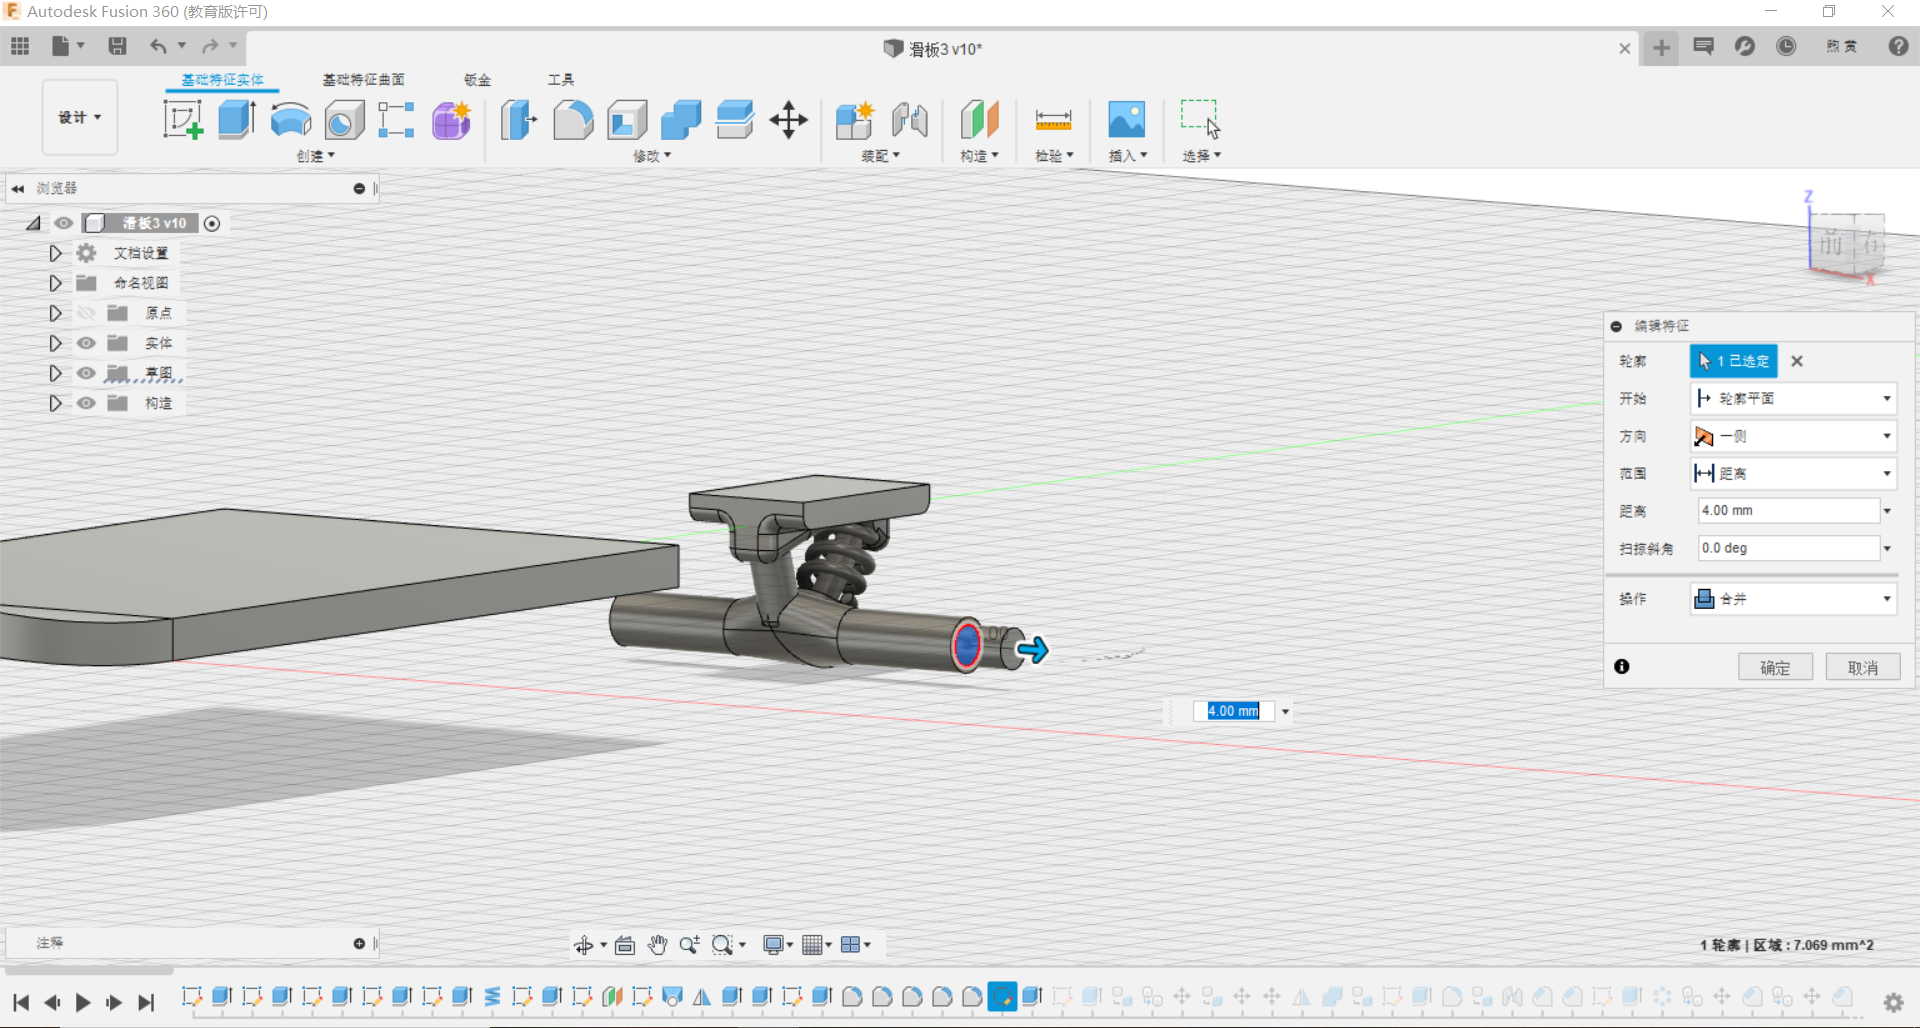Switch to the 工具 tab

pyautogui.click(x=561, y=80)
